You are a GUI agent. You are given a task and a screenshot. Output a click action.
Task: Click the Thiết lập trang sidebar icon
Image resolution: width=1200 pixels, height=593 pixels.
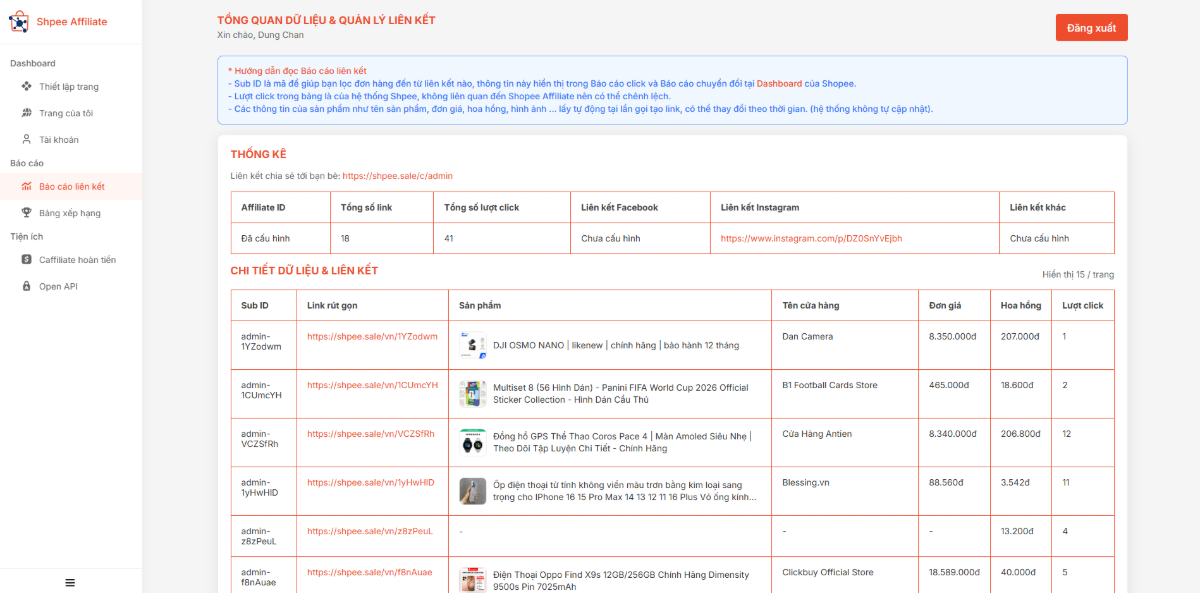coord(27,87)
